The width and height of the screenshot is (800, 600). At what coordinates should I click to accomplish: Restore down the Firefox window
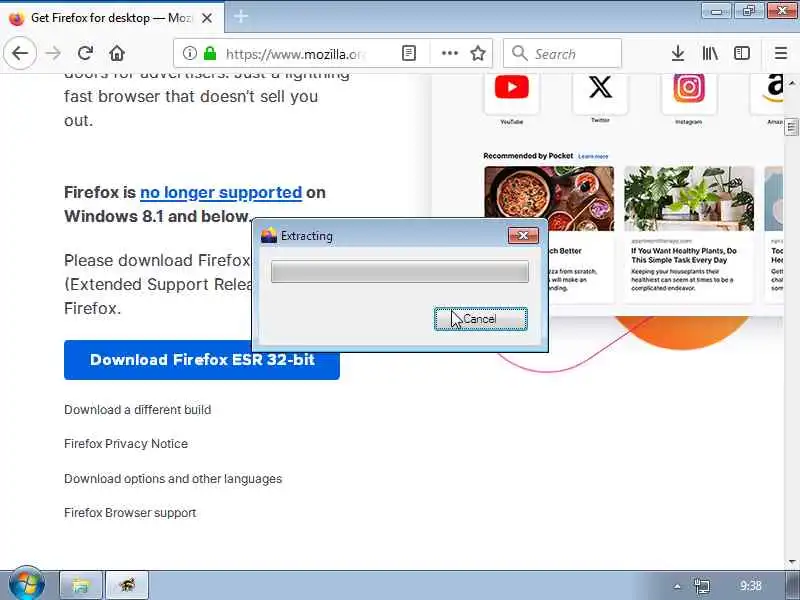click(x=749, y=11)
